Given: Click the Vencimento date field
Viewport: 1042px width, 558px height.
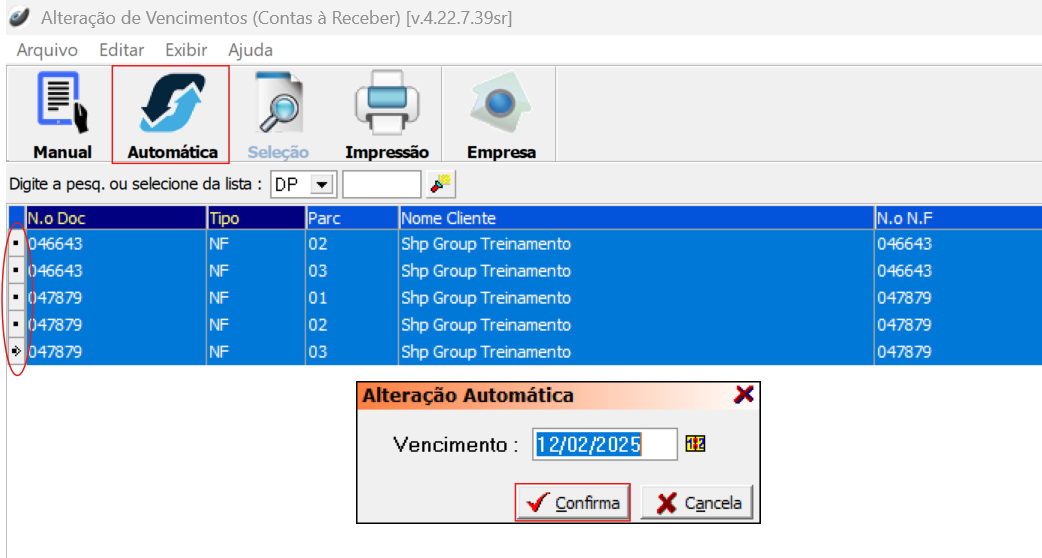Looking at the screenshot, I should [605, 444].
